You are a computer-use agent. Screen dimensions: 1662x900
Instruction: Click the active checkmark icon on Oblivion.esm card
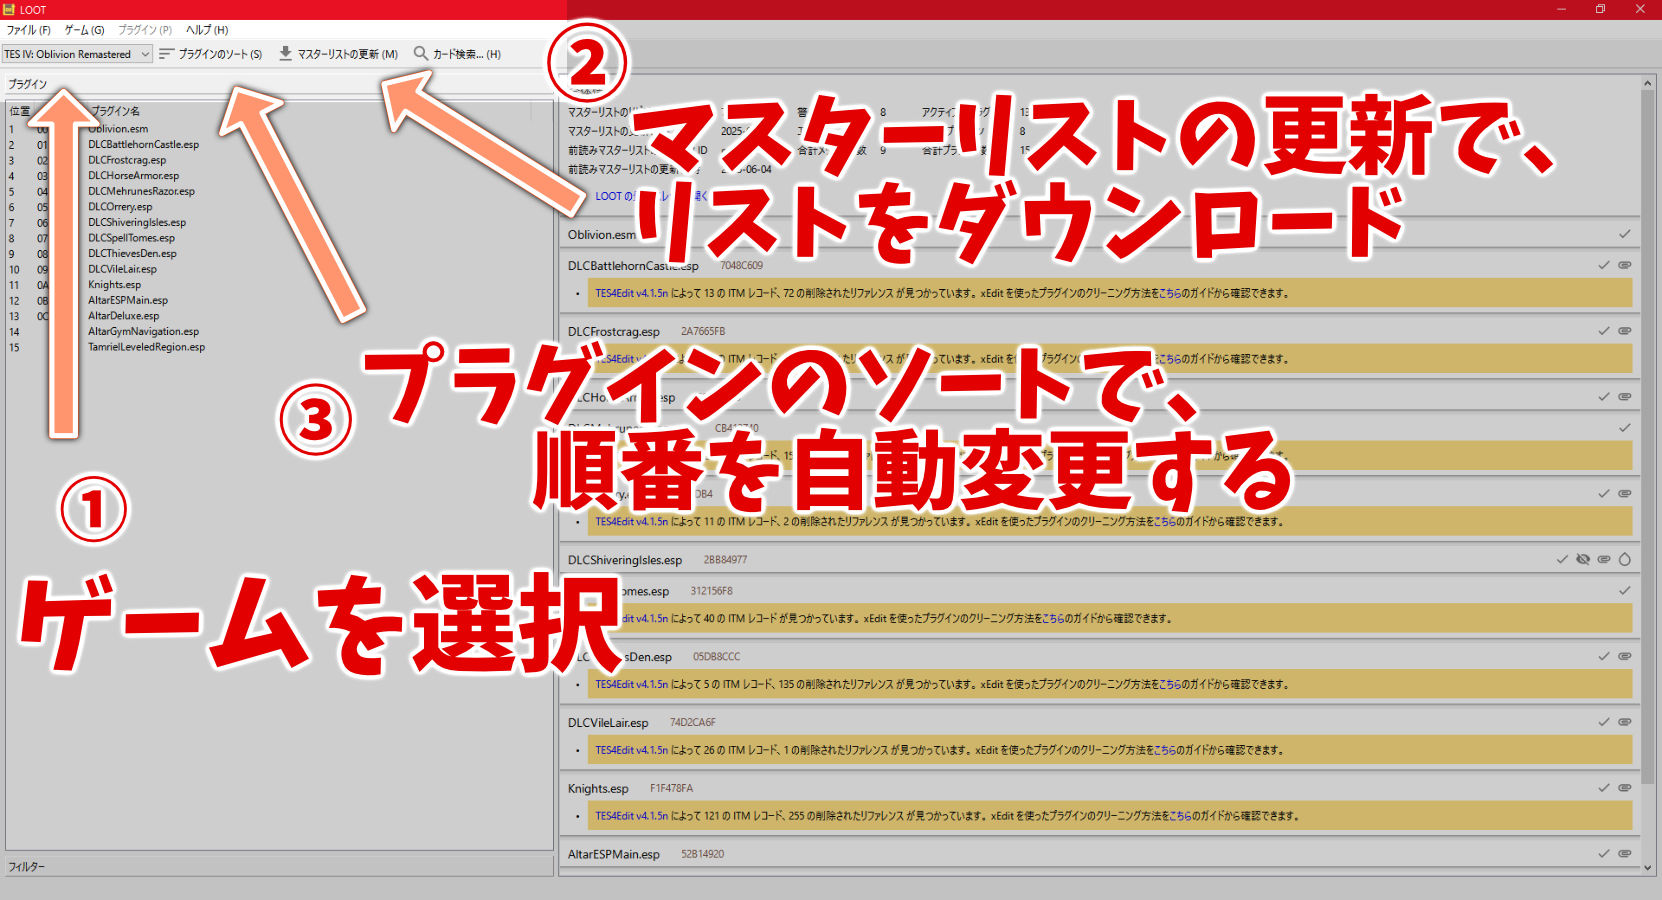point(1625,234)
